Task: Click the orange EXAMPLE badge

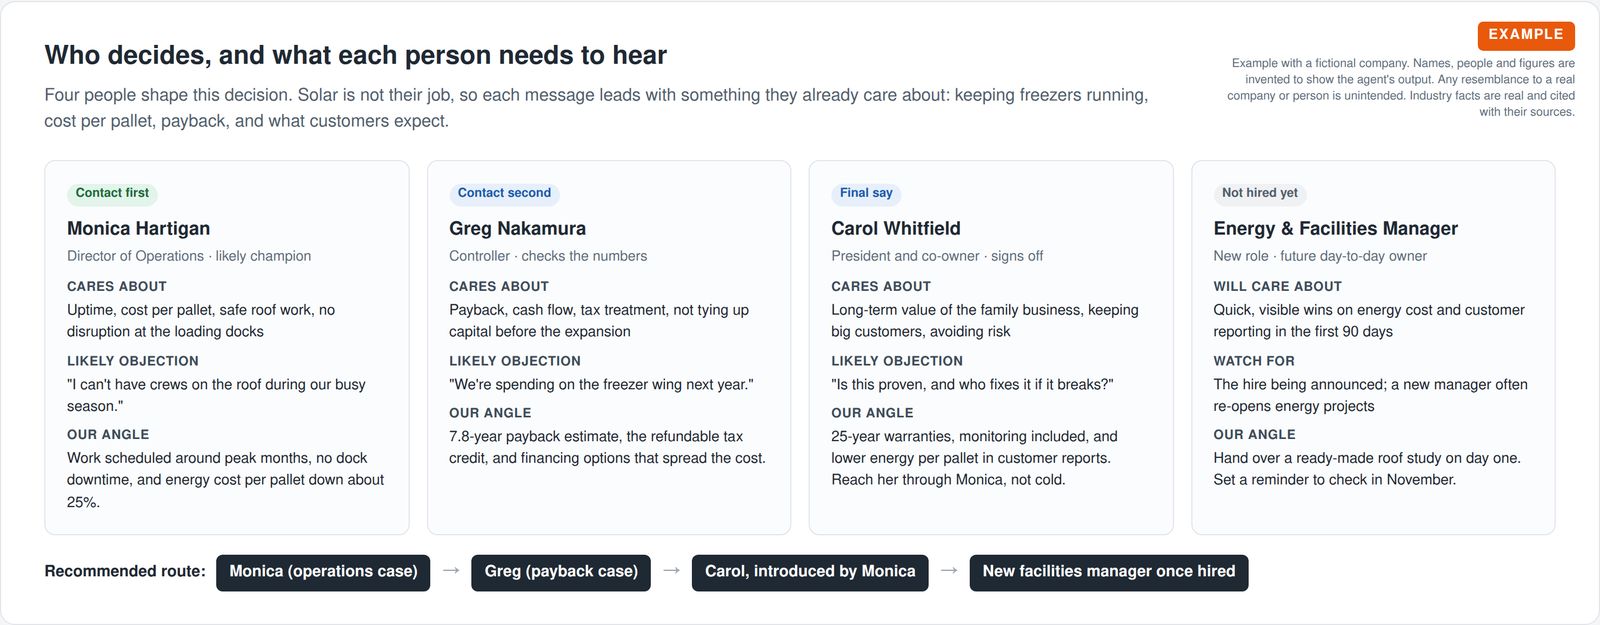Action: tap(1526, 35)
